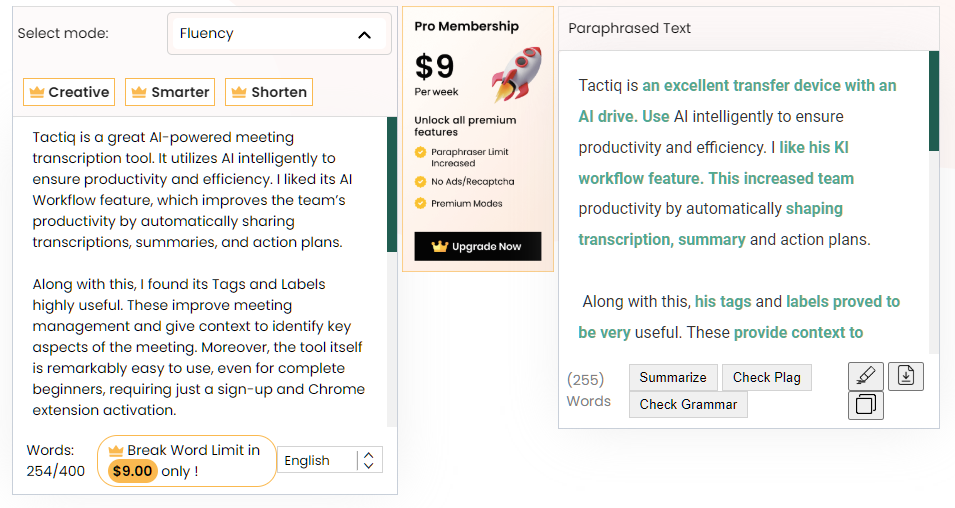
Task: Click the crown icon on Creative mode
Action: coord(37,92)
